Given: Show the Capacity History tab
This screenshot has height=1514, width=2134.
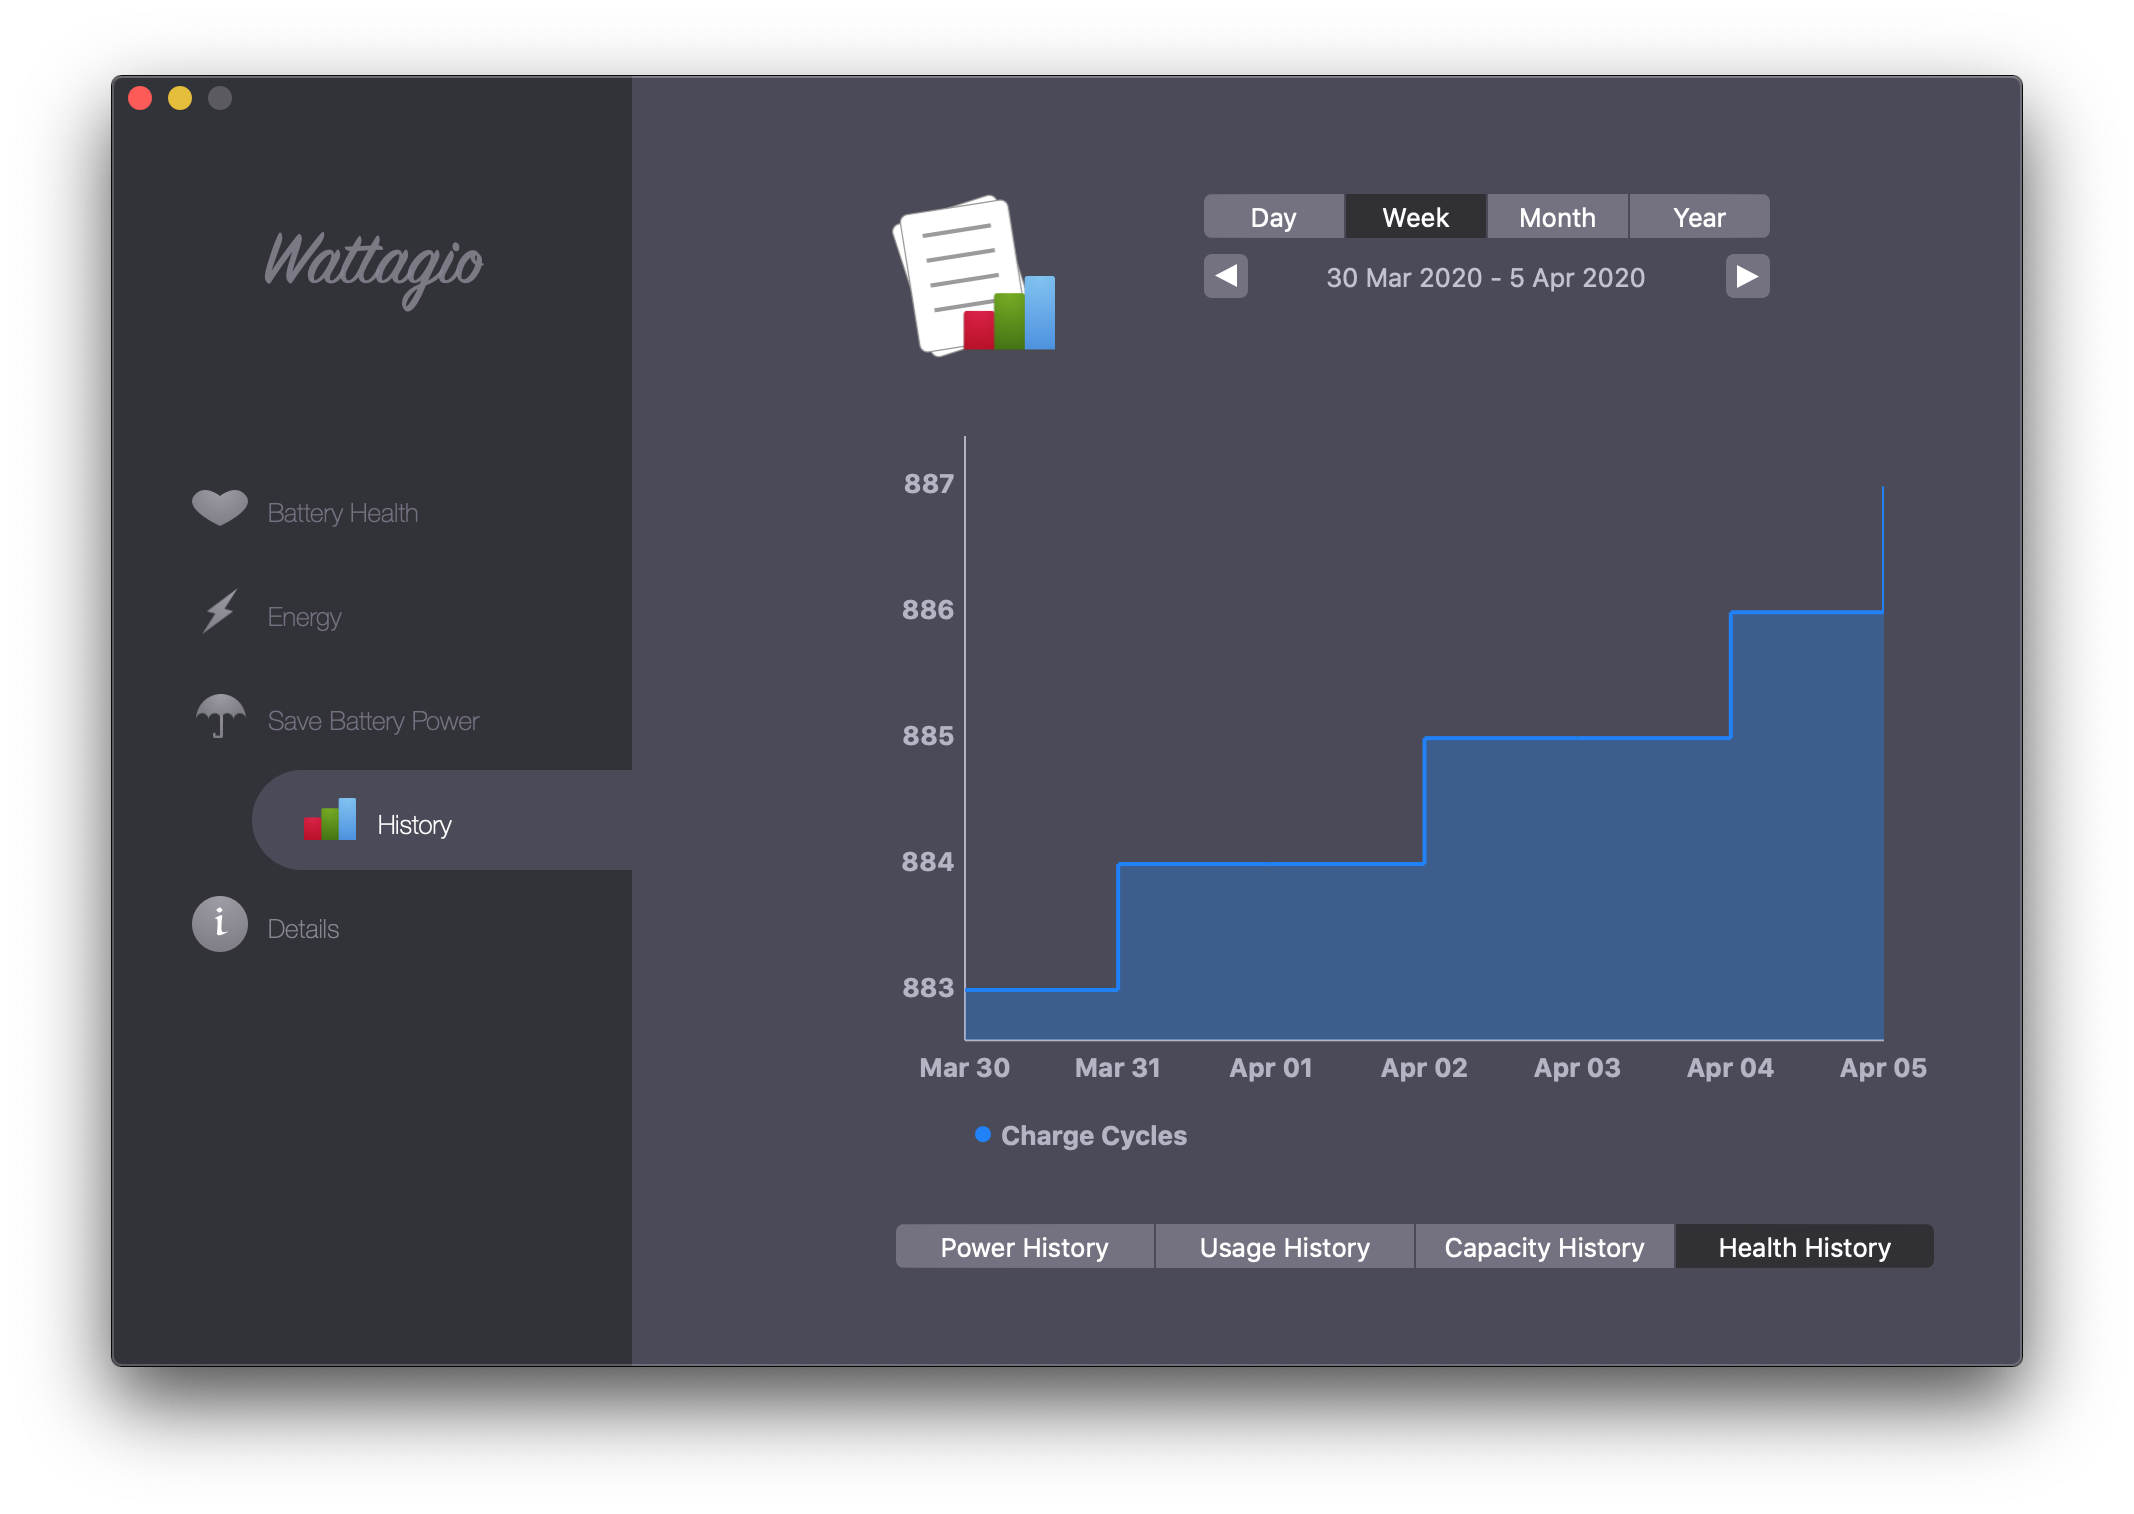Looking at the screenshot, I should 1544,1247.
